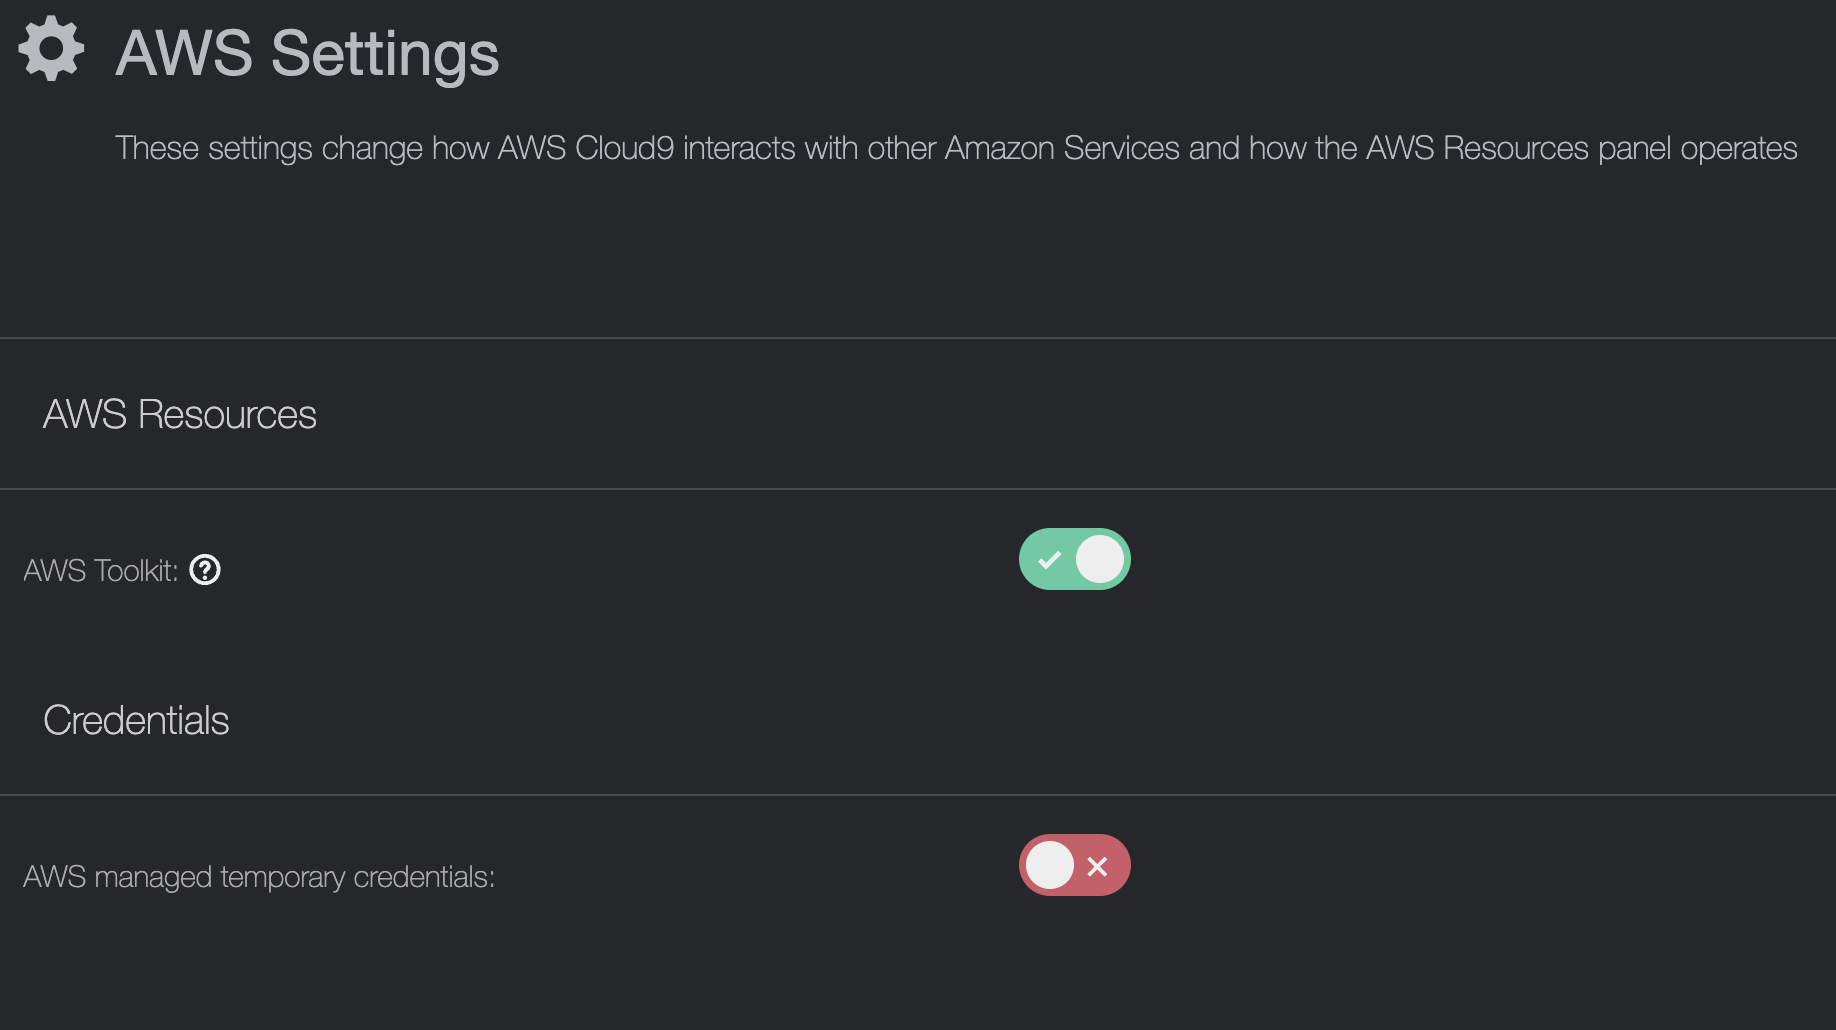Click the AWS Toolkit label
The height and width of the screenshot is (1030, 1836).
pyautogui.click(x=100, y=571)
